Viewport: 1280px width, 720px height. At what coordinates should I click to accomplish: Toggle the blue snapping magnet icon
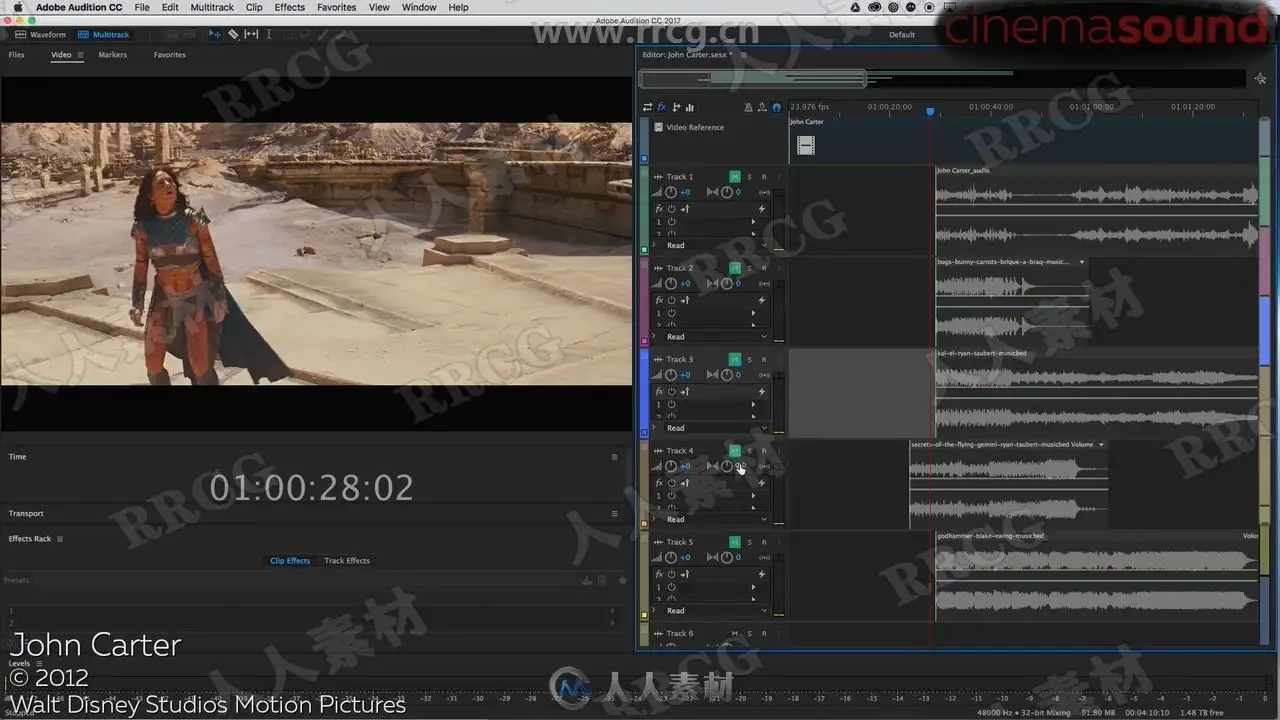point(777,107)
